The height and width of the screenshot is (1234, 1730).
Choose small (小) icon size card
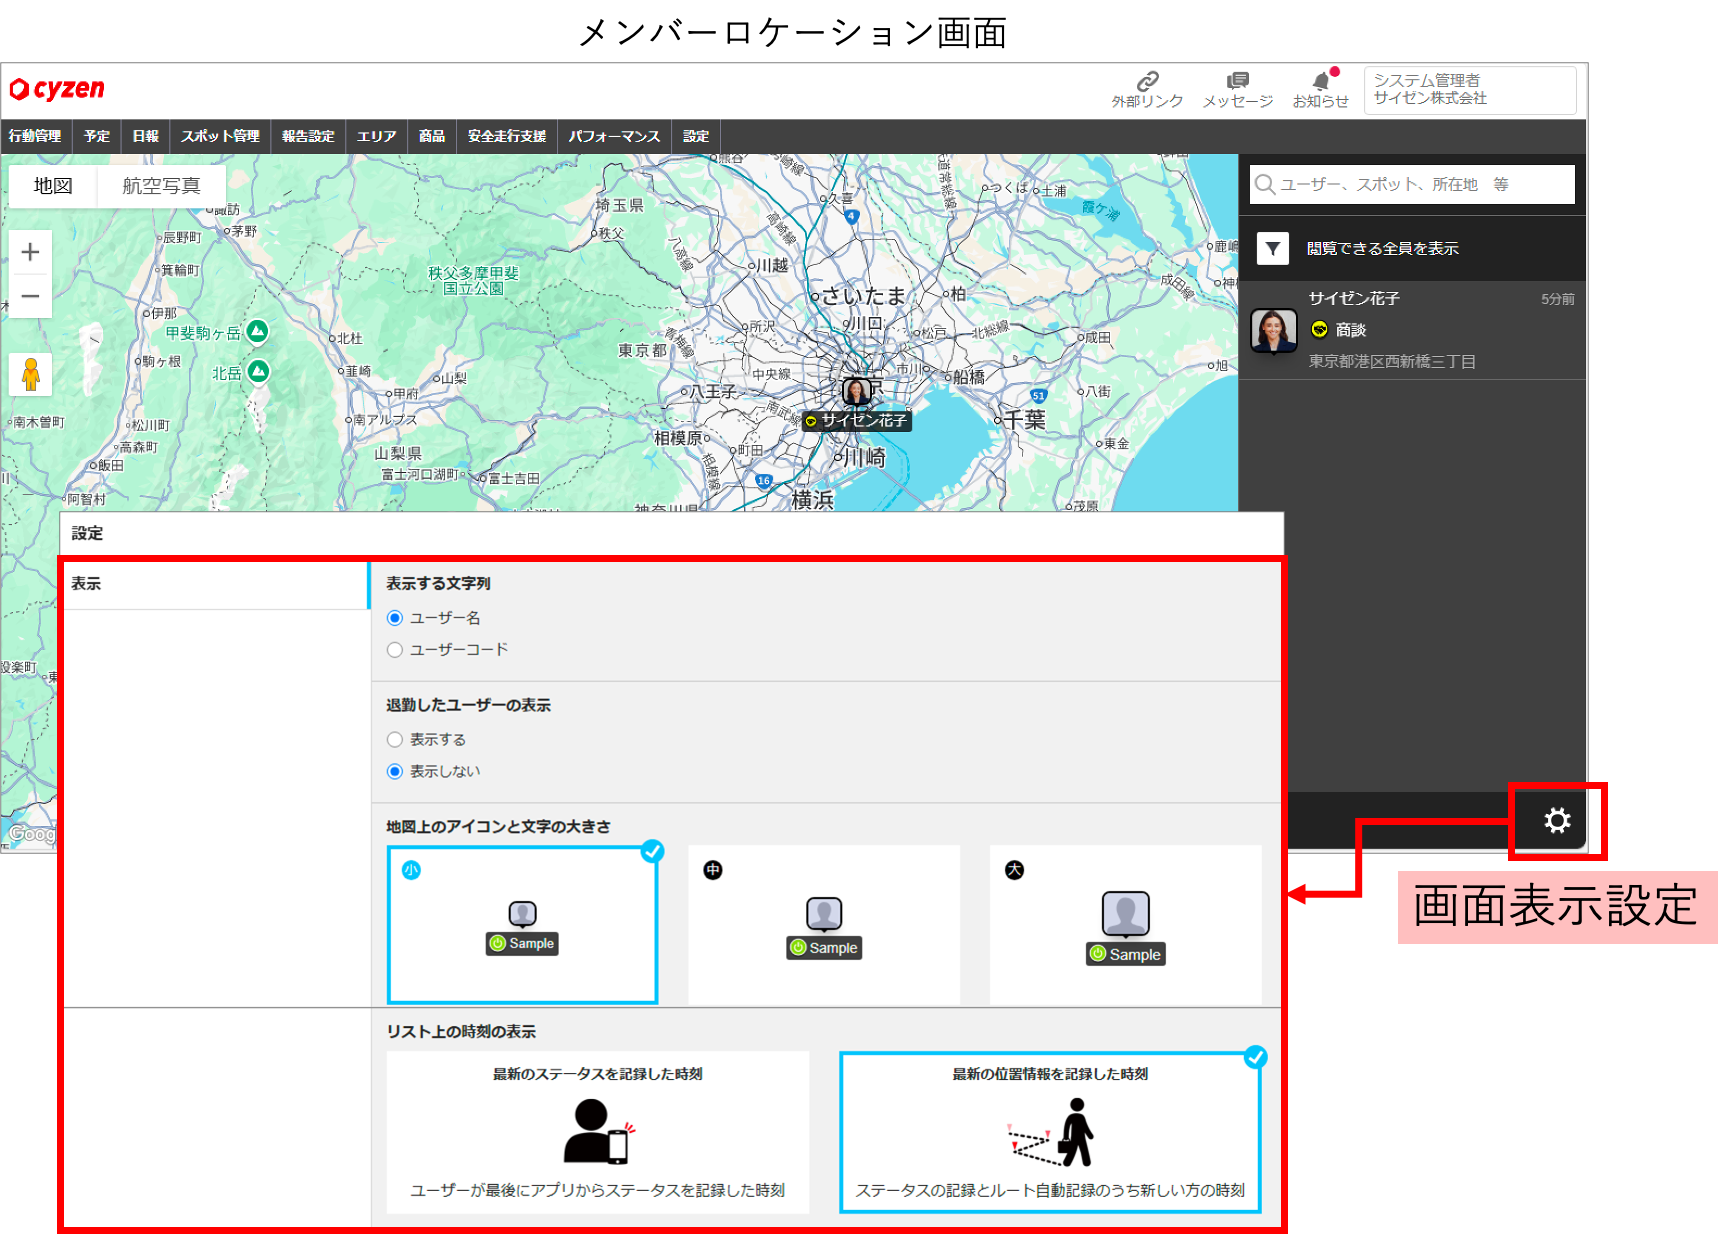[523, 925]
